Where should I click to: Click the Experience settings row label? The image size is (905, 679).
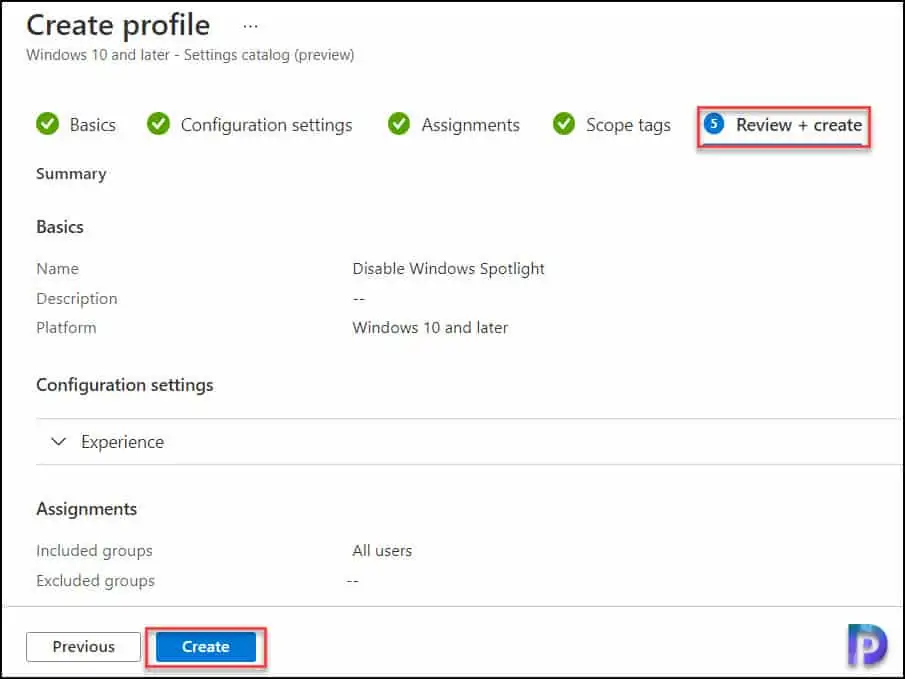[122, 442]
